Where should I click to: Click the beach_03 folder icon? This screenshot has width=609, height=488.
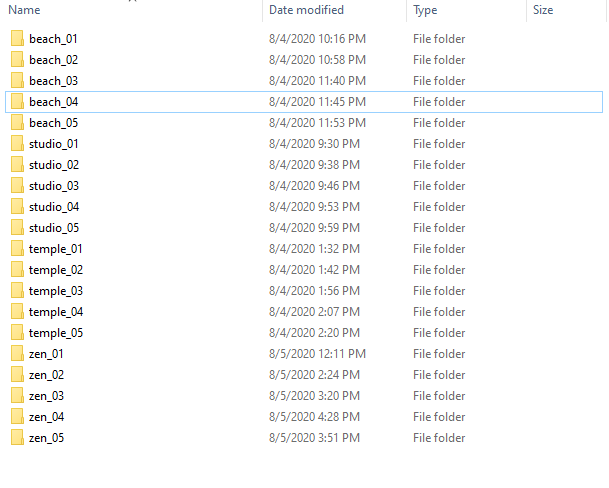point(17,80)
